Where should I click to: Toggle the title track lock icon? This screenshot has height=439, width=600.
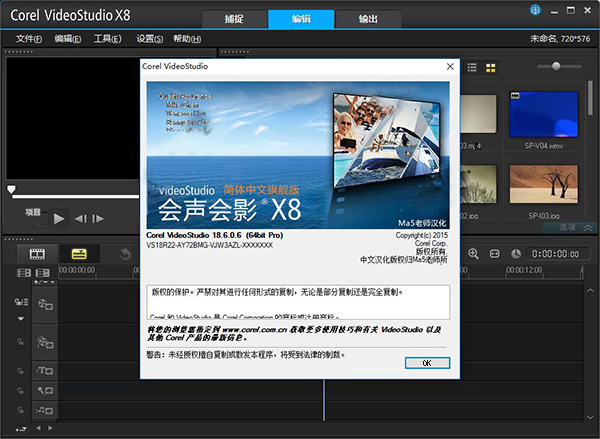point(19,369)
